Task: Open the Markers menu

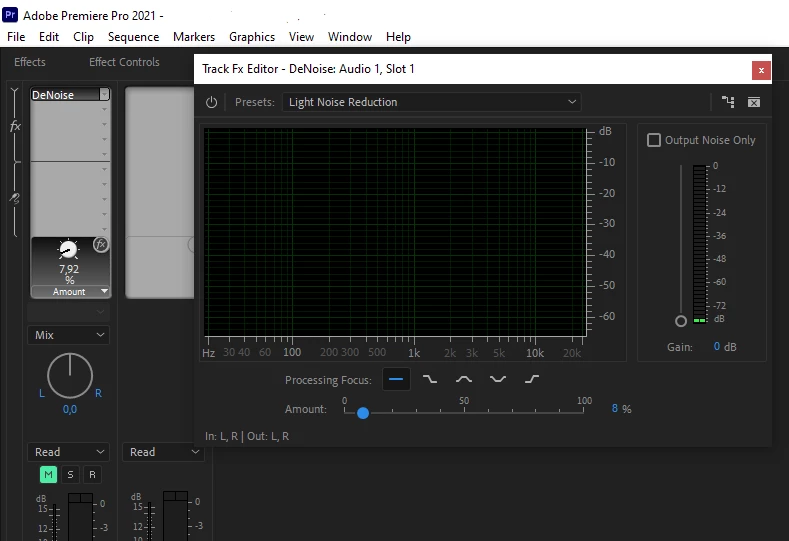Action: (194, 37)
